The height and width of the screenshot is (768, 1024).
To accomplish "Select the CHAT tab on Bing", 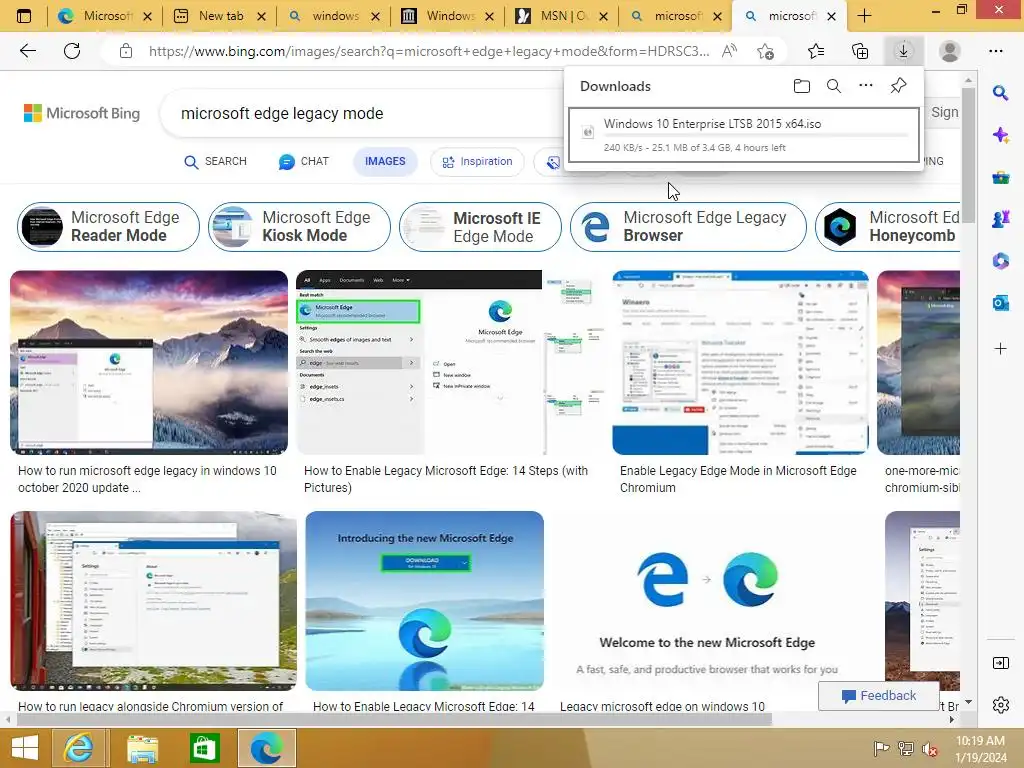I will (x=304, y=161).
